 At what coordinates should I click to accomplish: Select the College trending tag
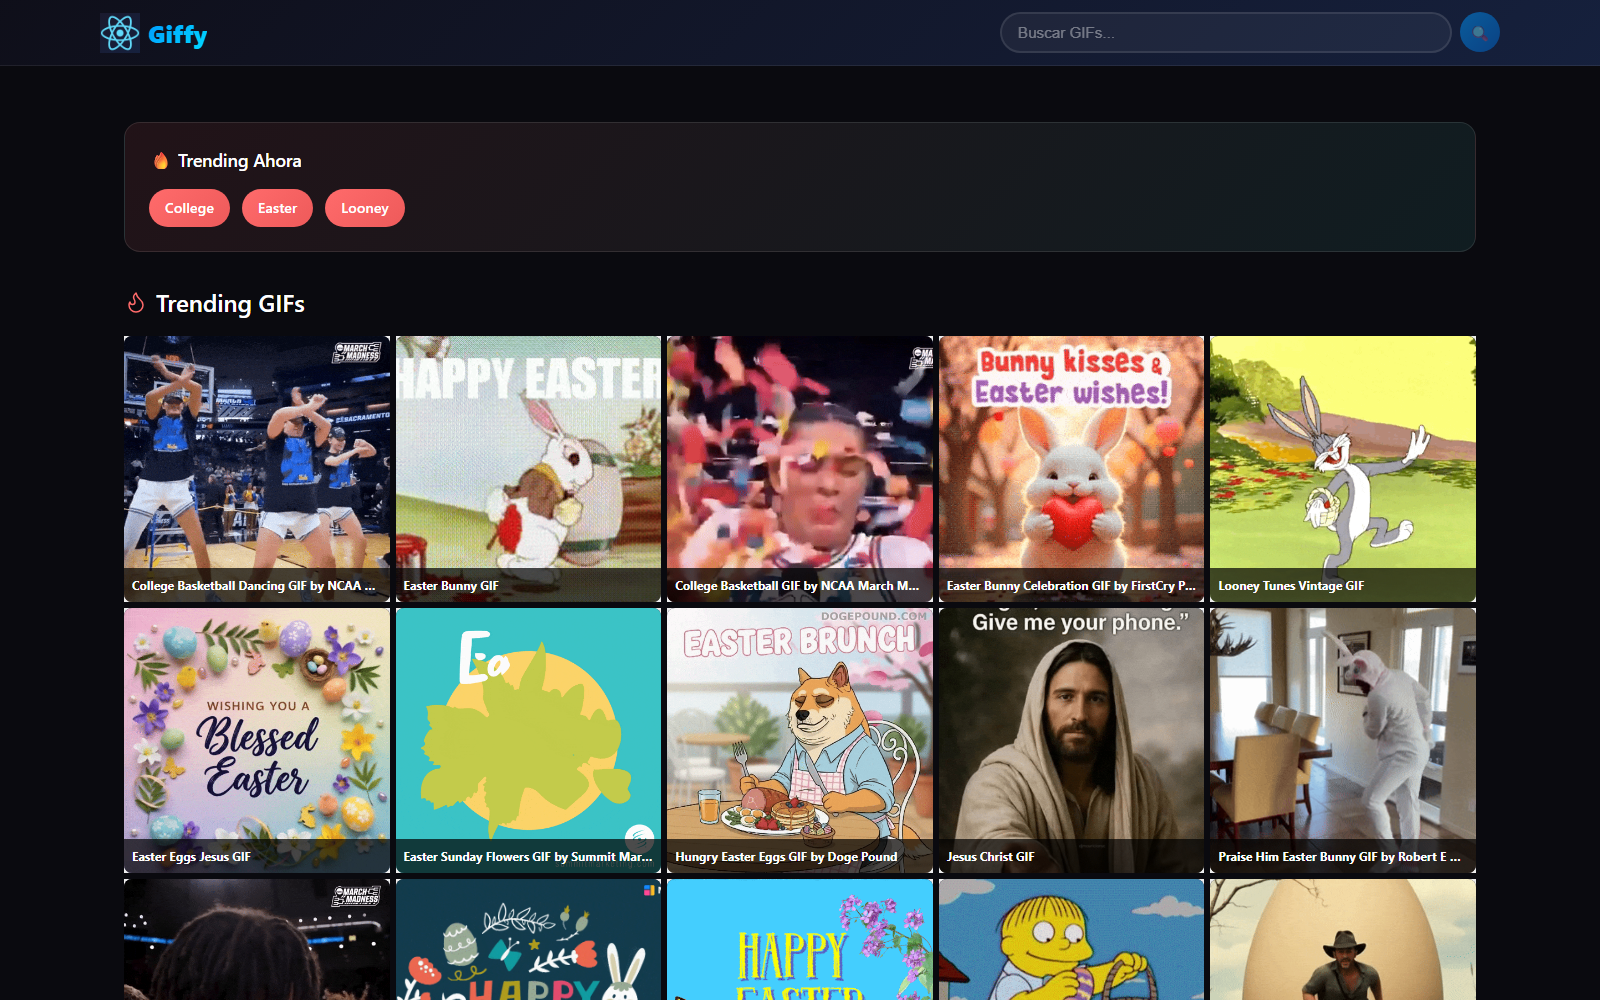point(189,208)
